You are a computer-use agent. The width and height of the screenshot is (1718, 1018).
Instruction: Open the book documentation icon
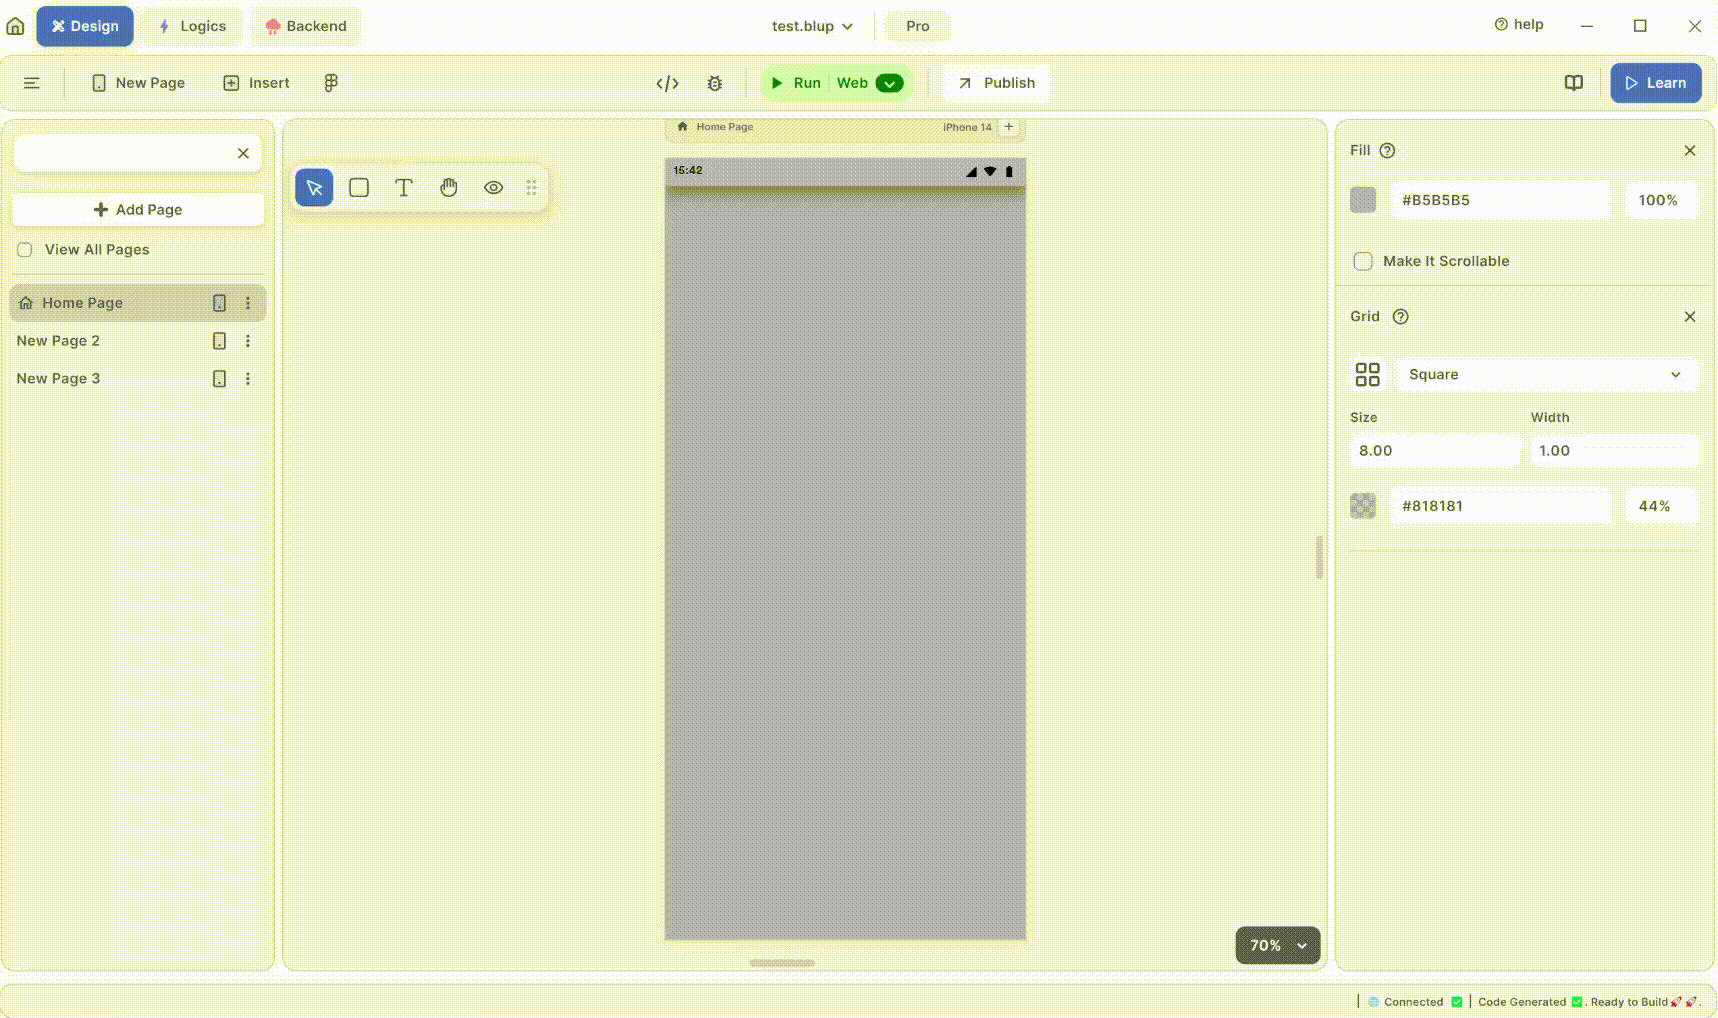1573,83
